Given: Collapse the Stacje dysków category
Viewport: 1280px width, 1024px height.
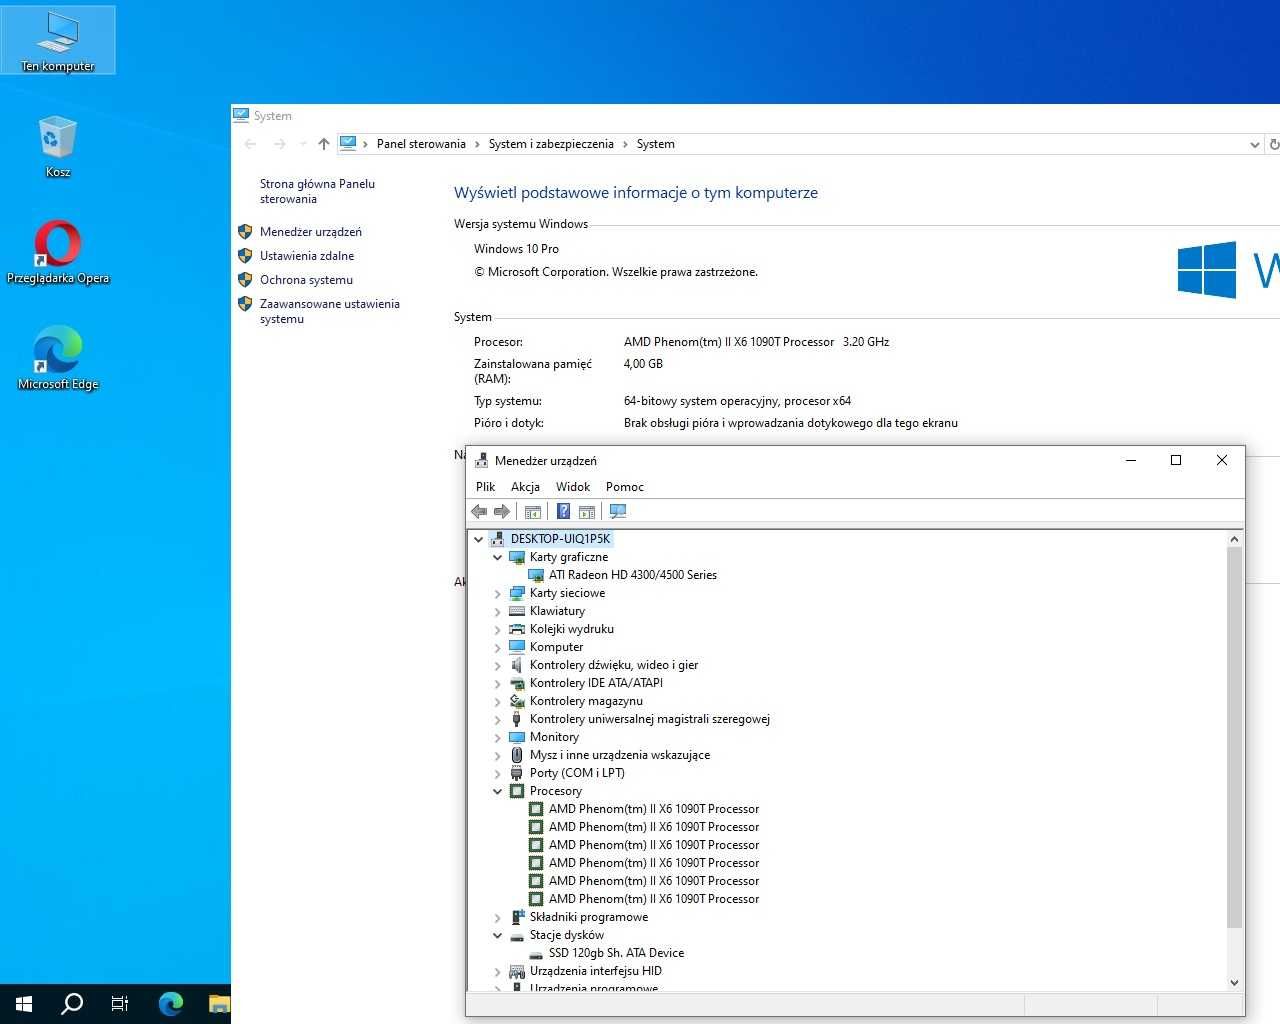Looking at the screenshot, I should (x=498, y=936).
